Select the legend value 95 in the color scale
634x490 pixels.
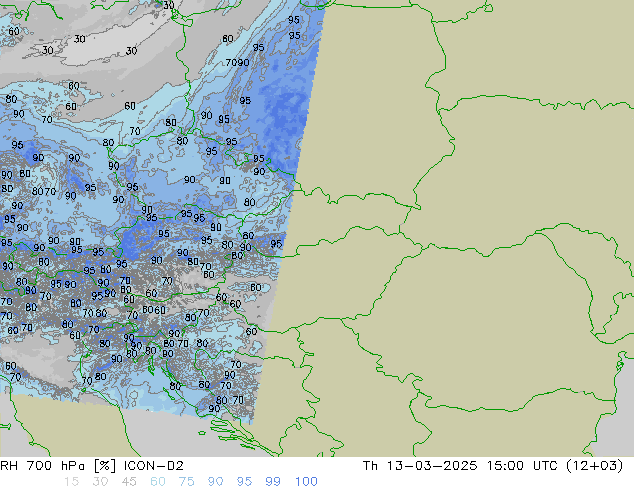(x=244, y=482)
